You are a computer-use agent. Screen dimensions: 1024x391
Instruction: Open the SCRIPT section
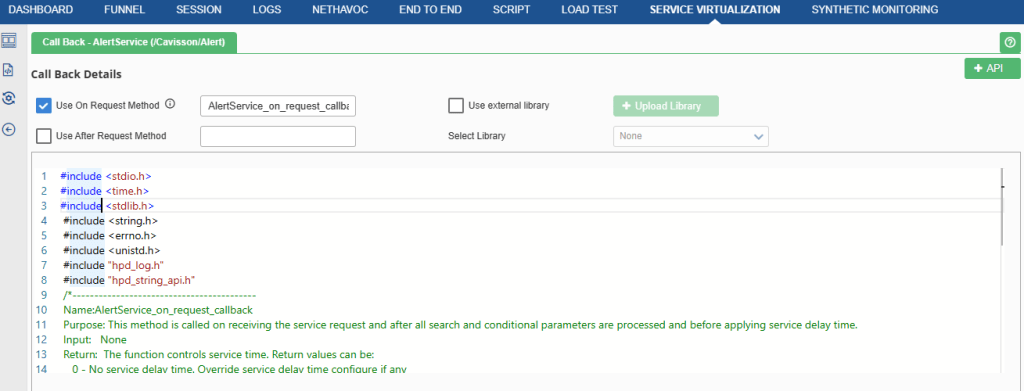pyautogui.click(x=511, y=10)
